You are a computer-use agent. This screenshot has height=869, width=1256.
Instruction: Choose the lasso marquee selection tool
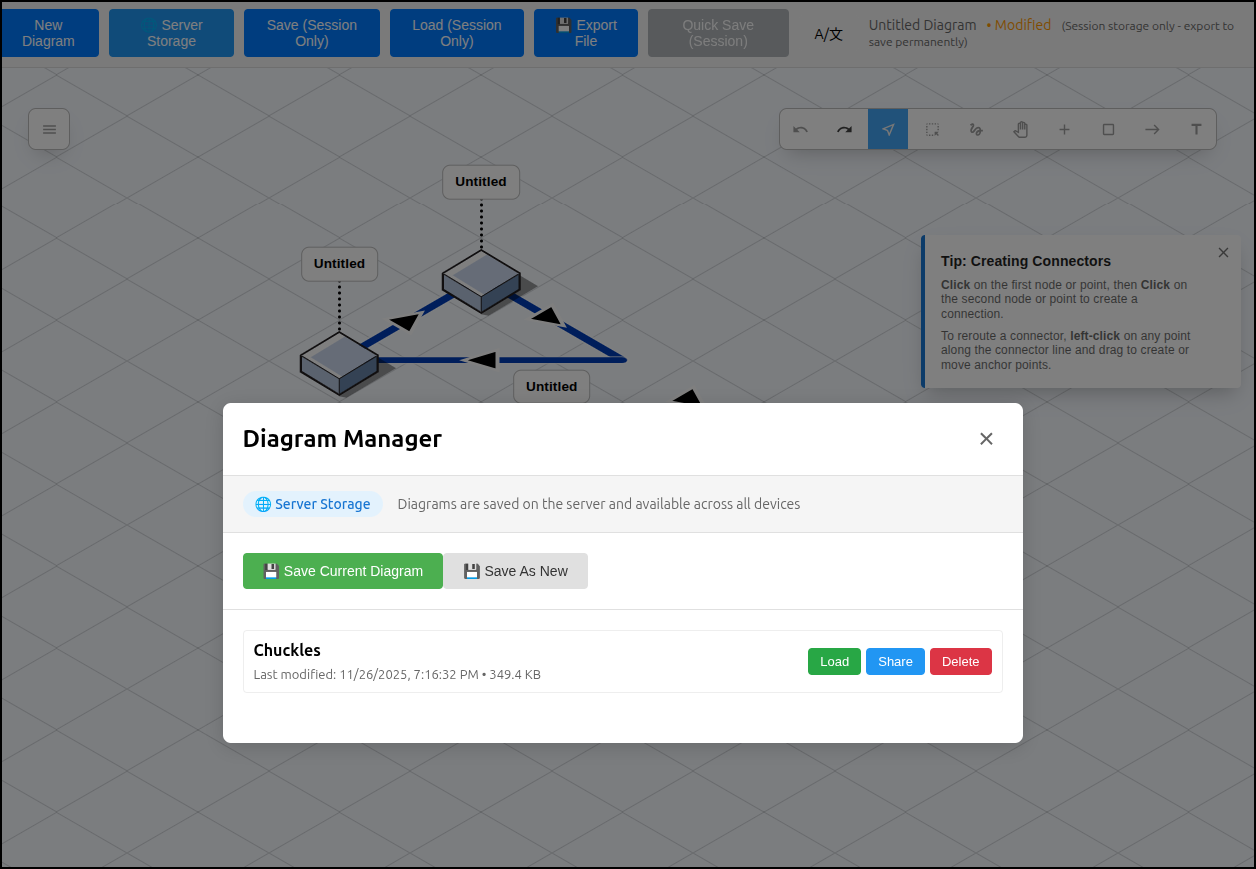(x=932, y=130)
